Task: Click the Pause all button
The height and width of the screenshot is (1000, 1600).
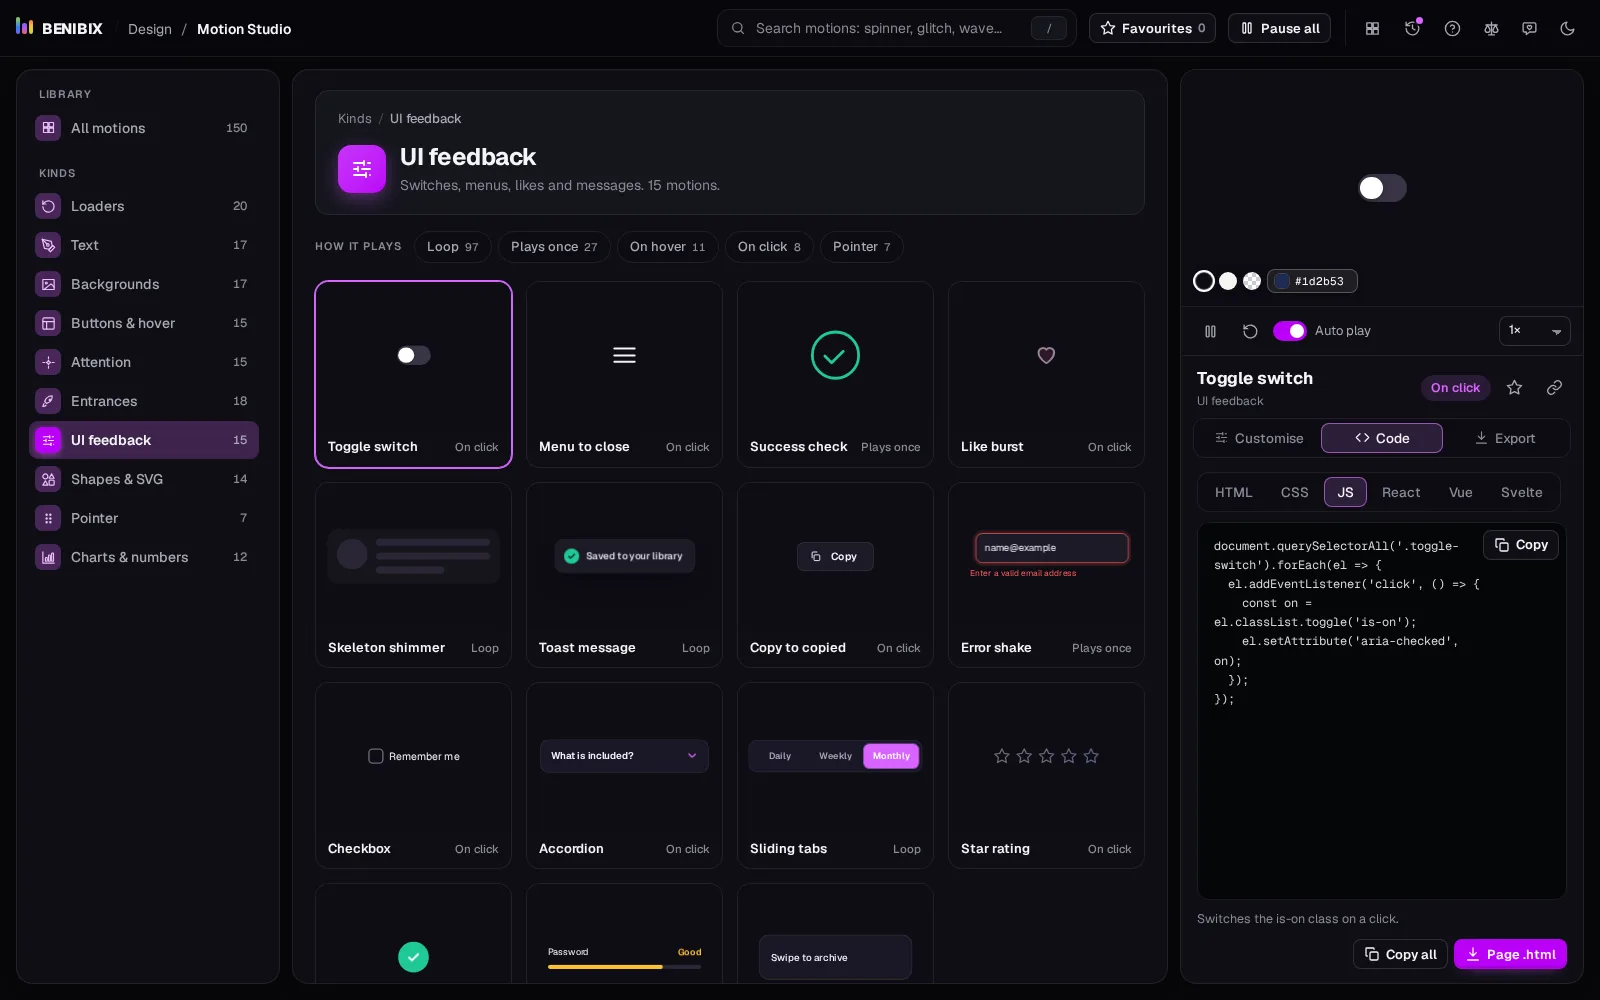Action: pos(1280,28)
